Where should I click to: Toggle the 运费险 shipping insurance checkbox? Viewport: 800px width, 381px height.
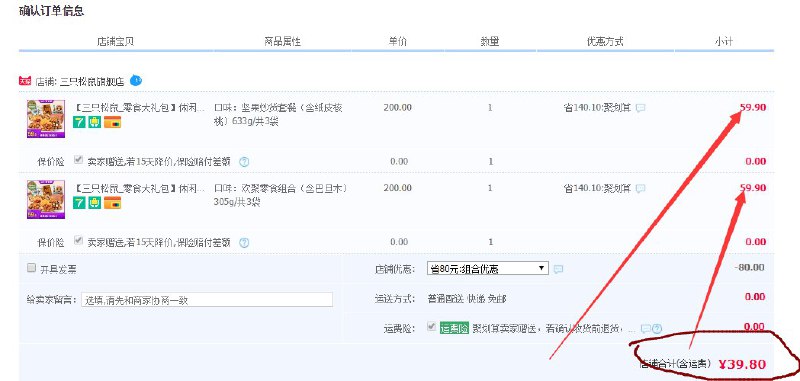coord(432,326)
